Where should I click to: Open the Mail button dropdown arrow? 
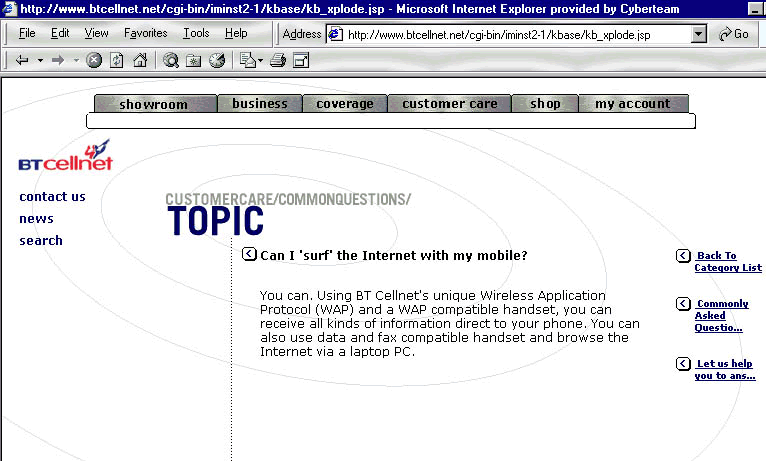click(x=260, y=60)
